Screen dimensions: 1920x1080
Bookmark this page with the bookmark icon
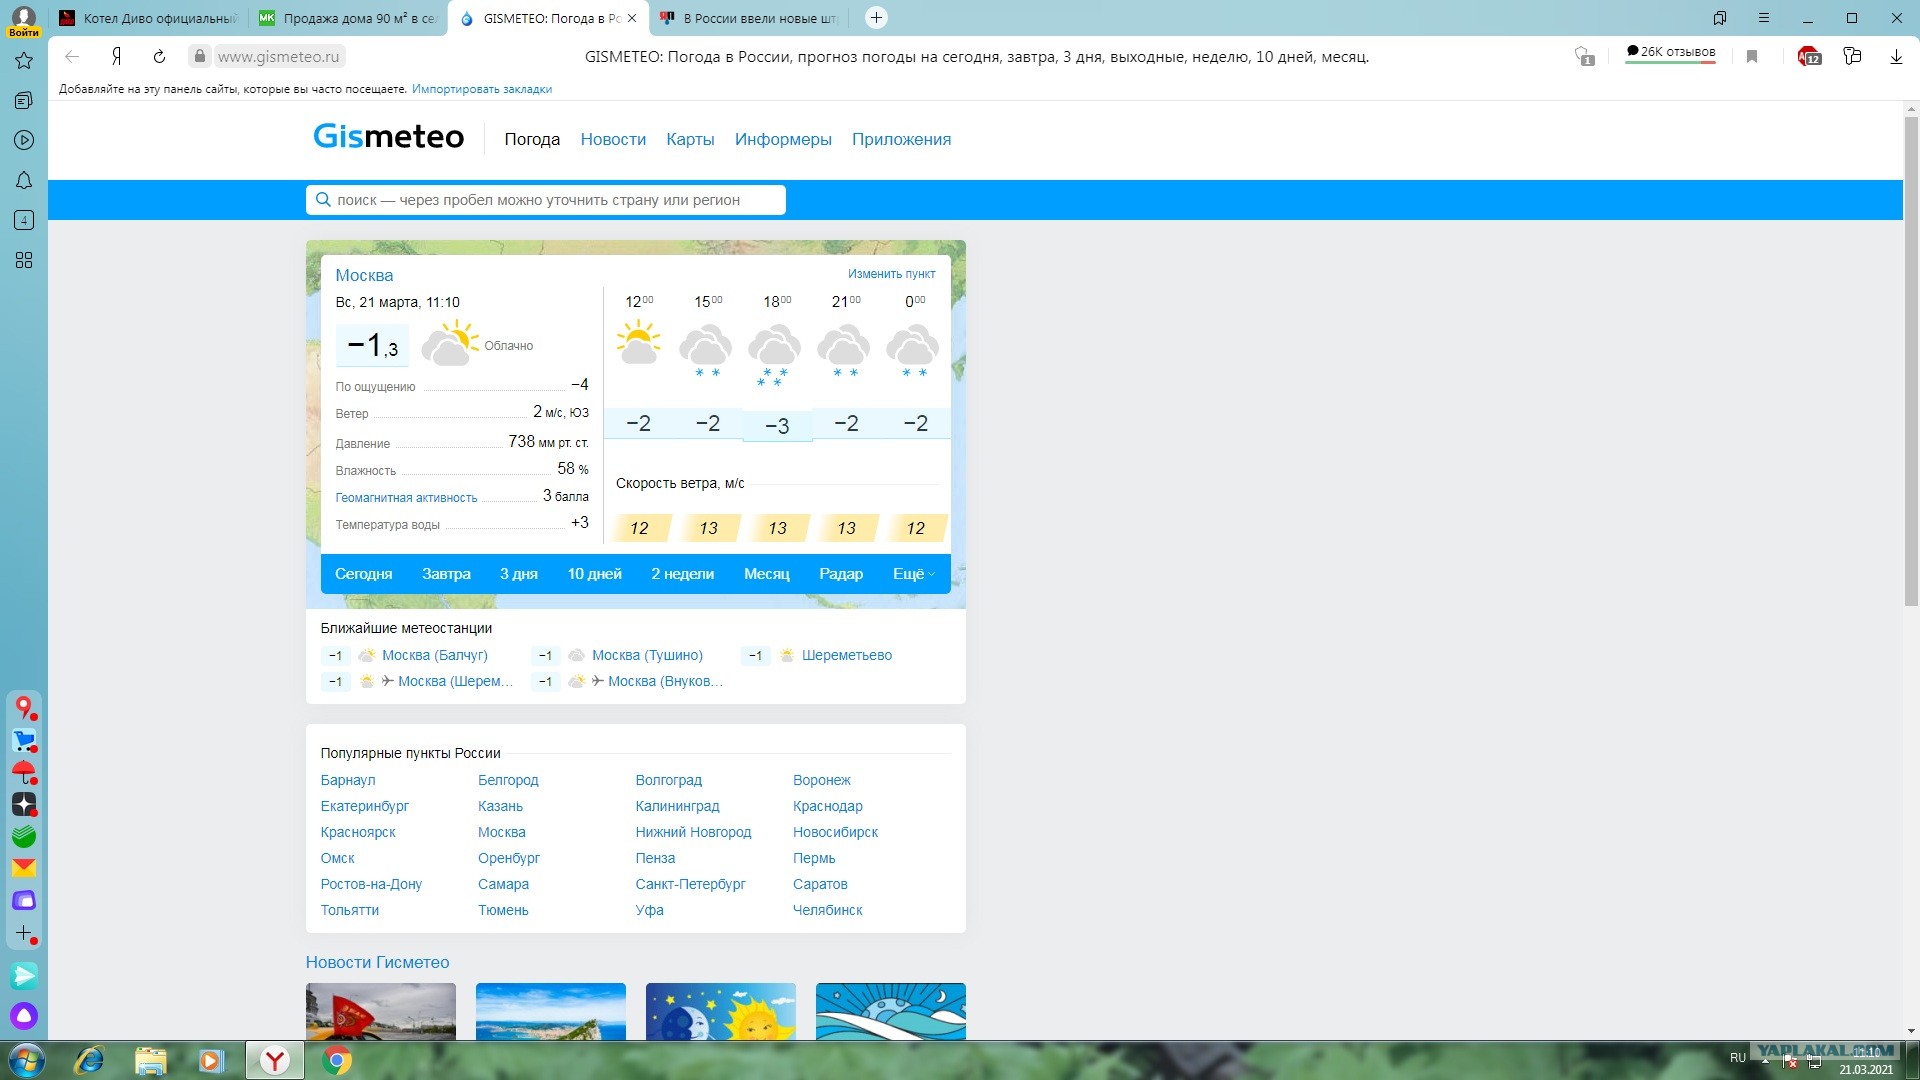pos(1752,57)
